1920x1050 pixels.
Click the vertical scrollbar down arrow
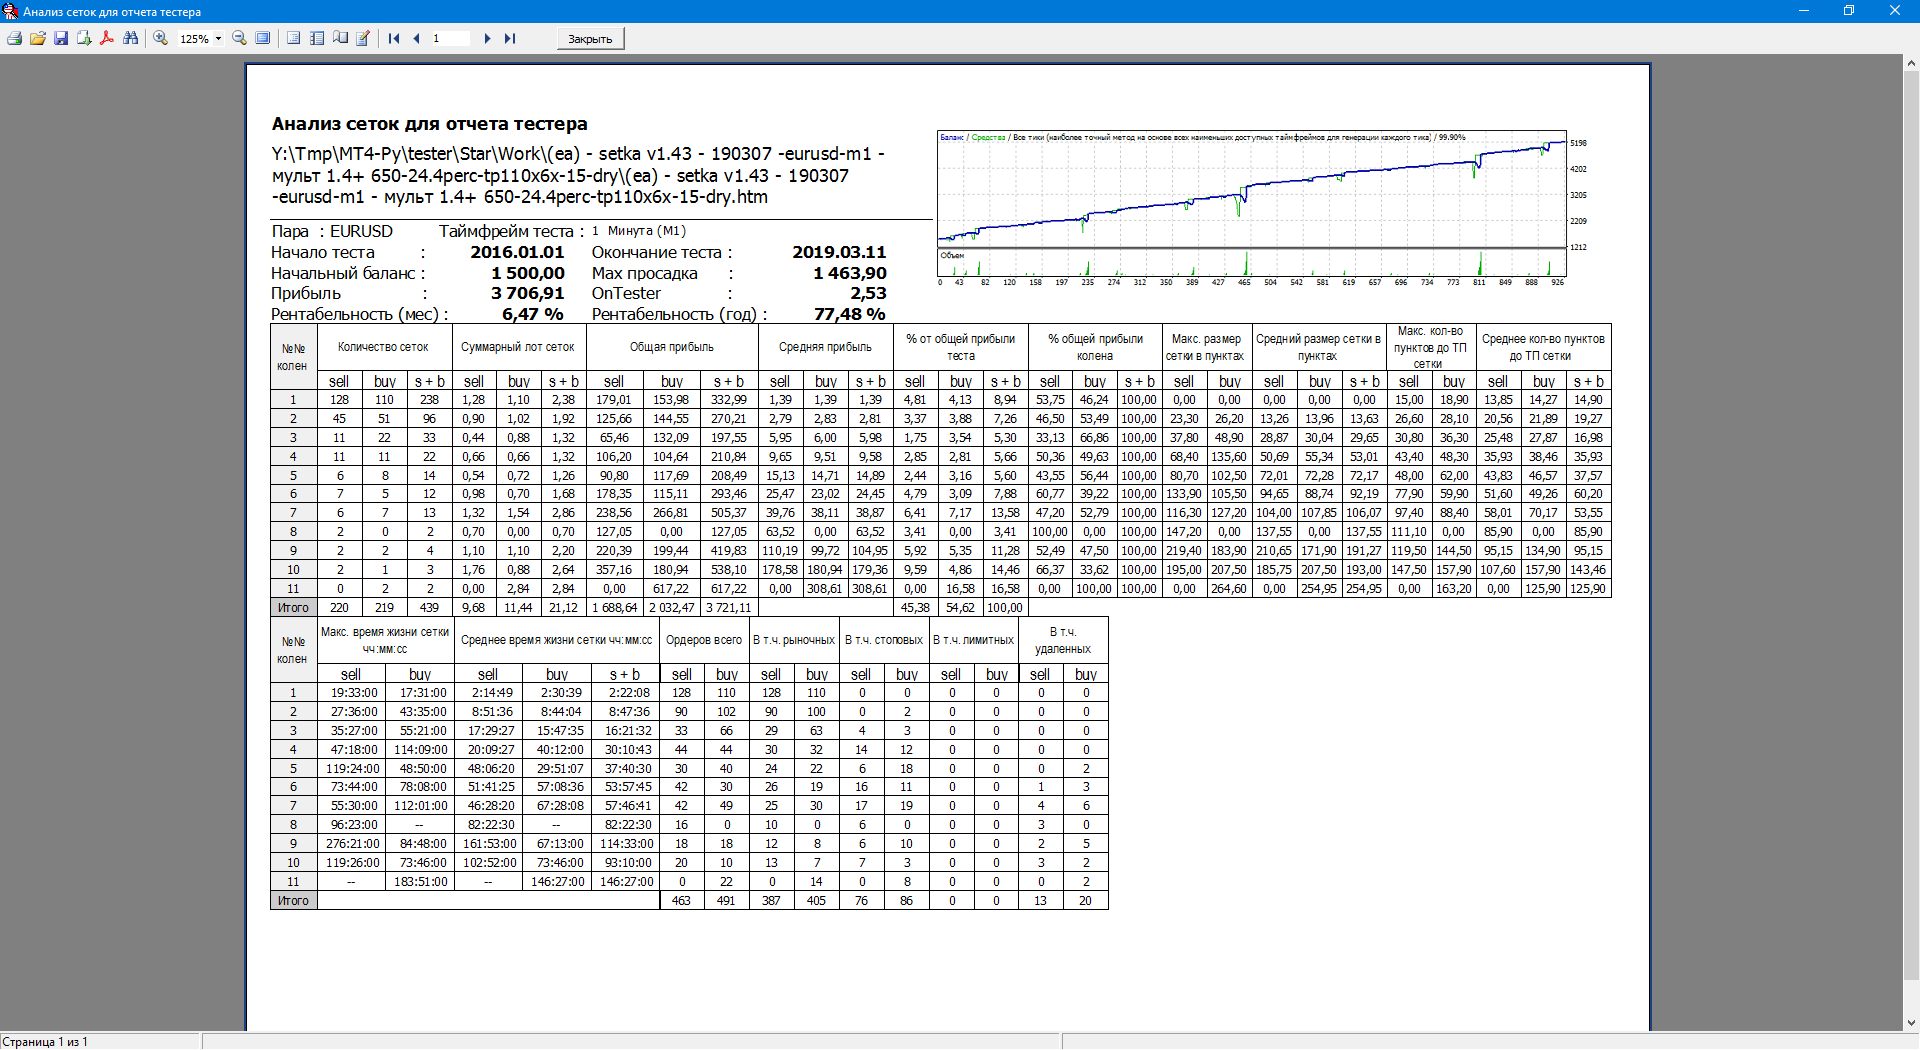coord(1911,1023)
